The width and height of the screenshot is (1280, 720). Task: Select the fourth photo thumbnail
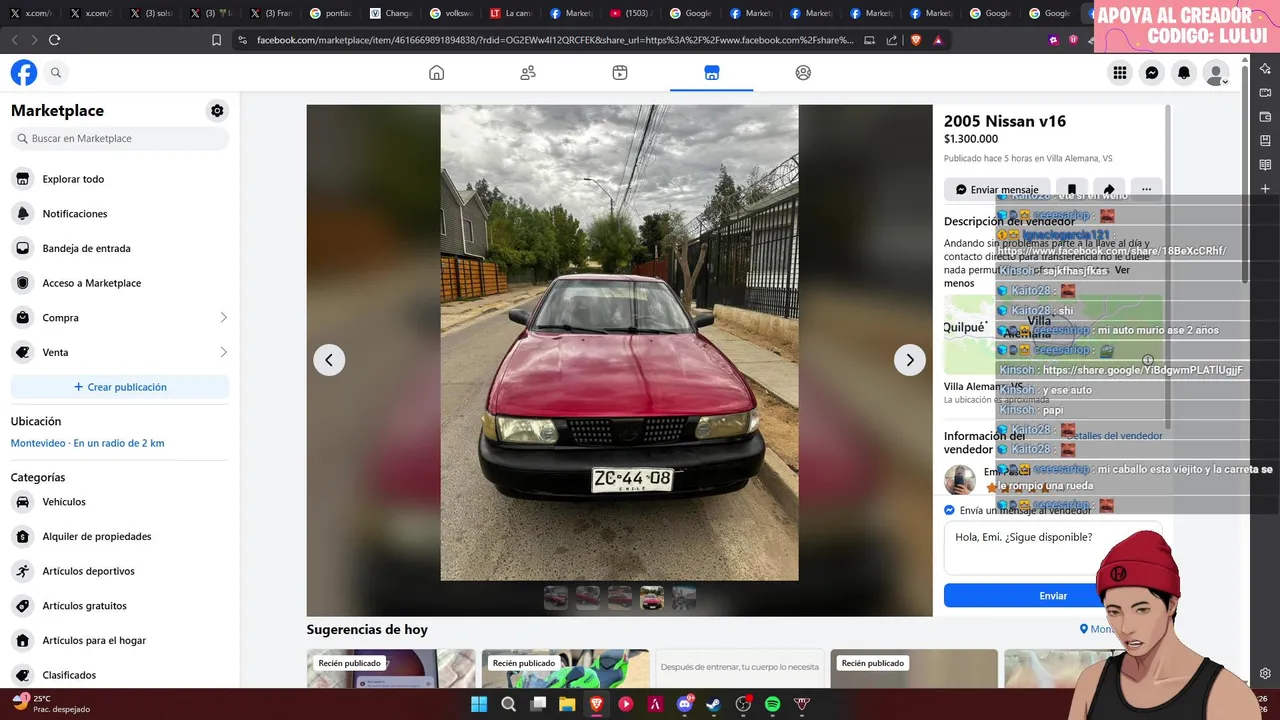pos(652,598)
